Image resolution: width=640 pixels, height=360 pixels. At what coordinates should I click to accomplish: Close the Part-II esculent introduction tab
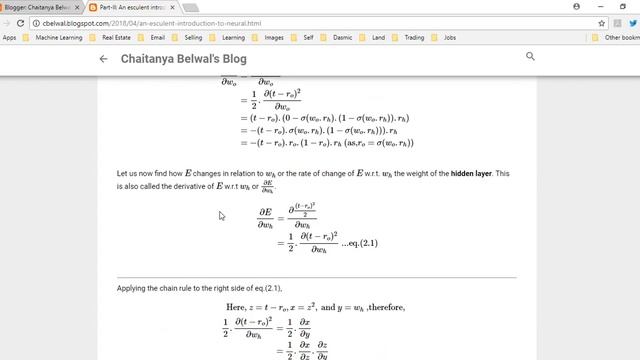[172, 7]
